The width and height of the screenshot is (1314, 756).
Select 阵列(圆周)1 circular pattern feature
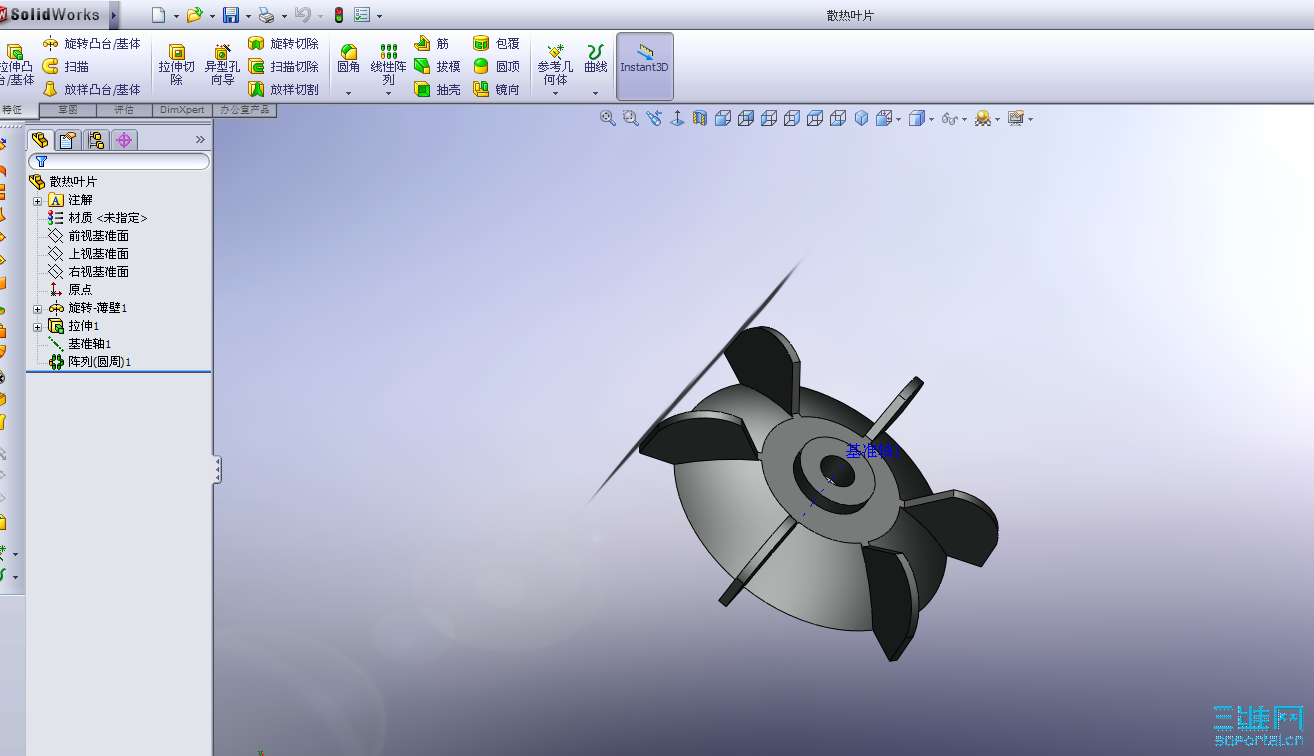[x=90, y=362]
